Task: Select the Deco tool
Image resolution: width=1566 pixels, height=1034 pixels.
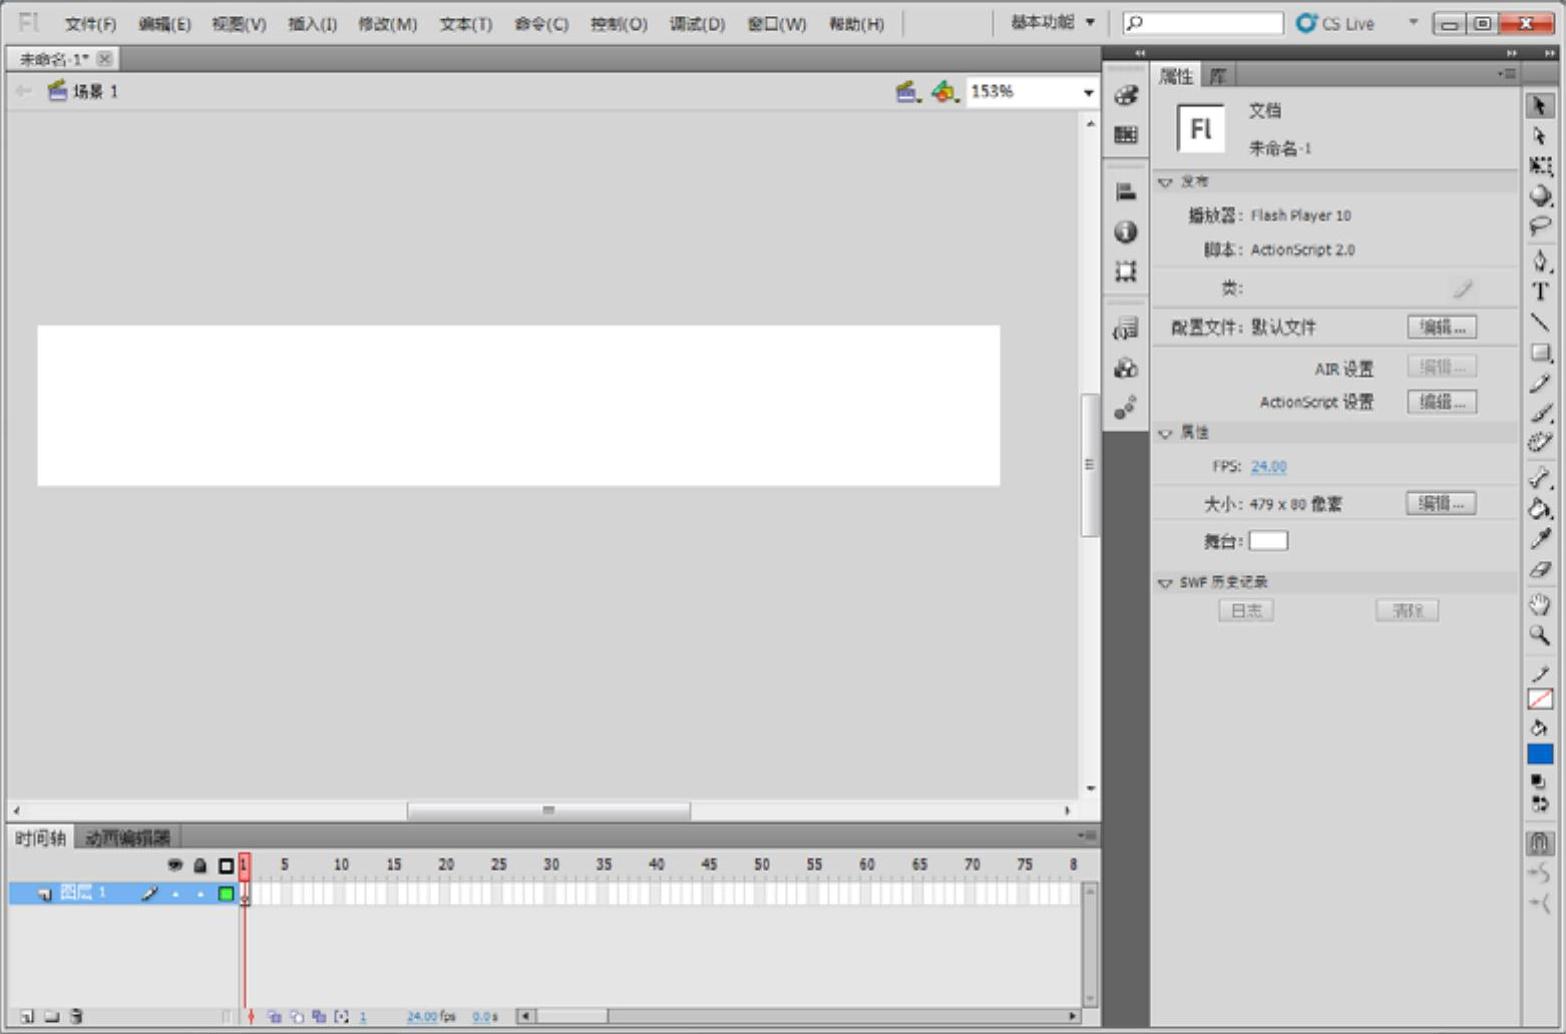Action: [1540, 443]
